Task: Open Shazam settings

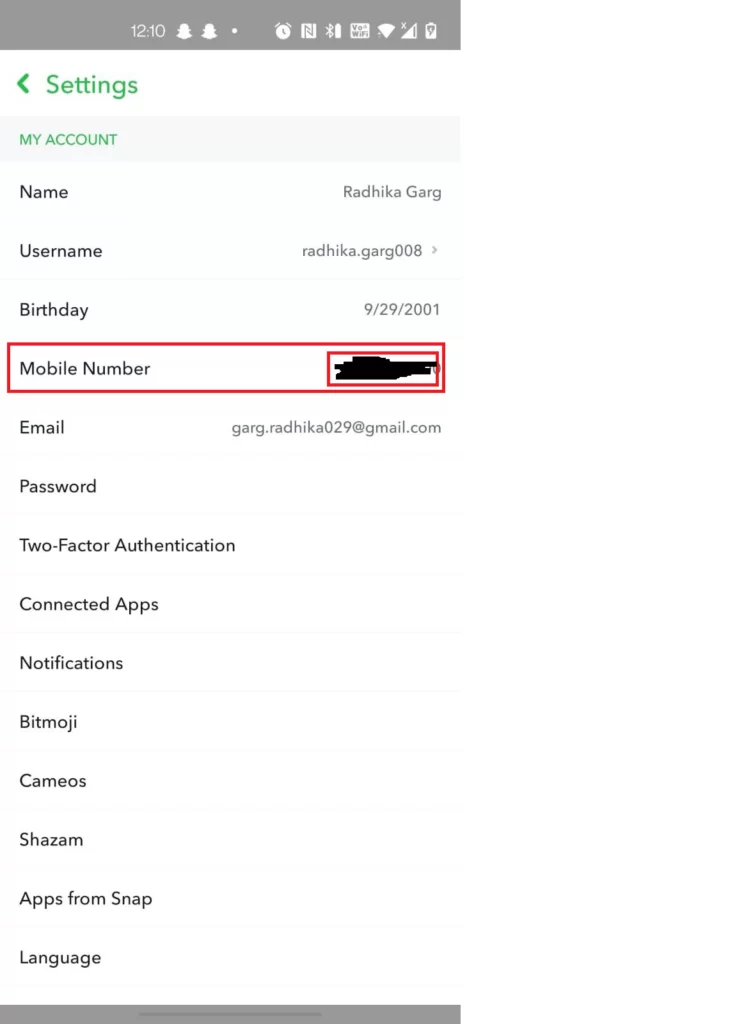Action: (230, 839)
